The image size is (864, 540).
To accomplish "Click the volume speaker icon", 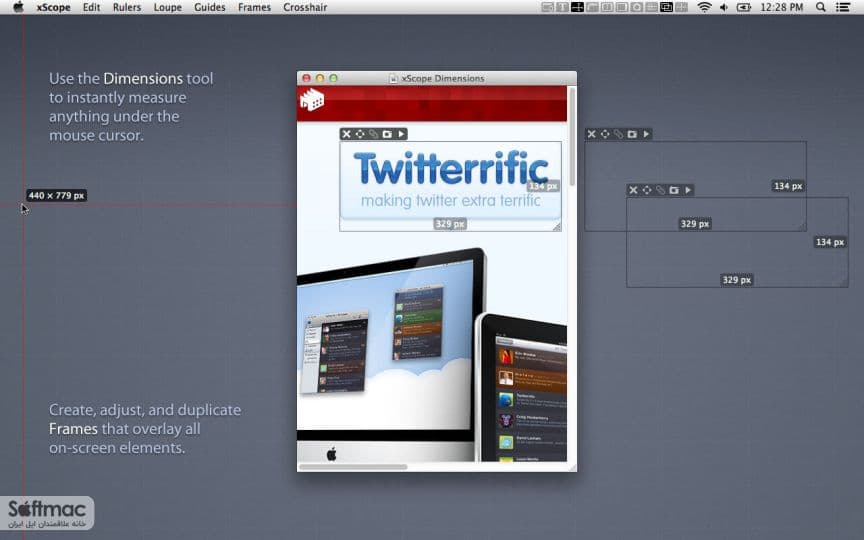I will pyautogui.click(x=723, y=7).
